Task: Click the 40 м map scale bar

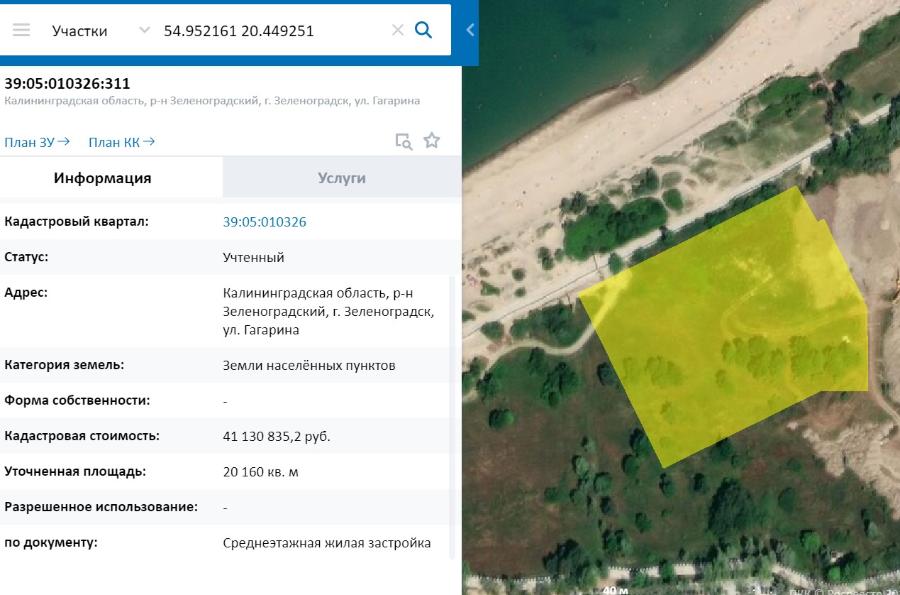Action: (614, 589)
